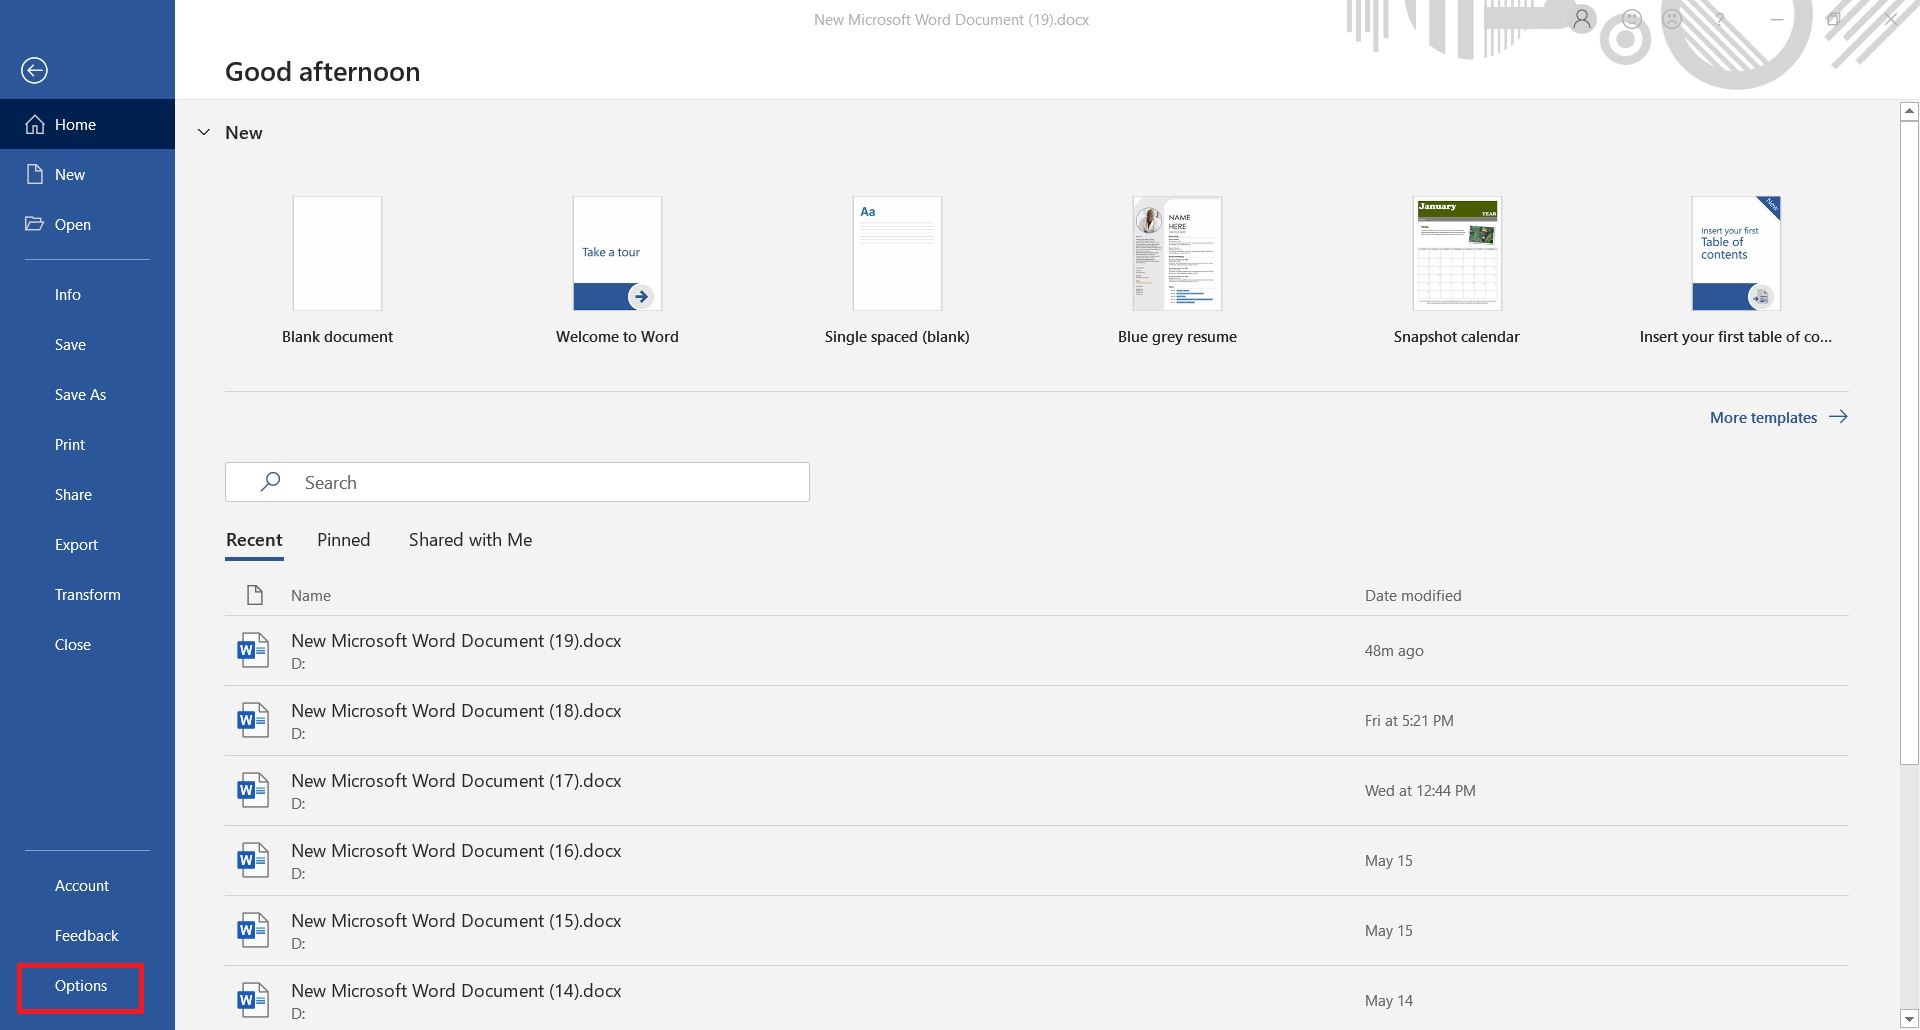Click the Home house icon in sidebar
The width and height of the screenshot is (1920, 1030).
[35, 124]
